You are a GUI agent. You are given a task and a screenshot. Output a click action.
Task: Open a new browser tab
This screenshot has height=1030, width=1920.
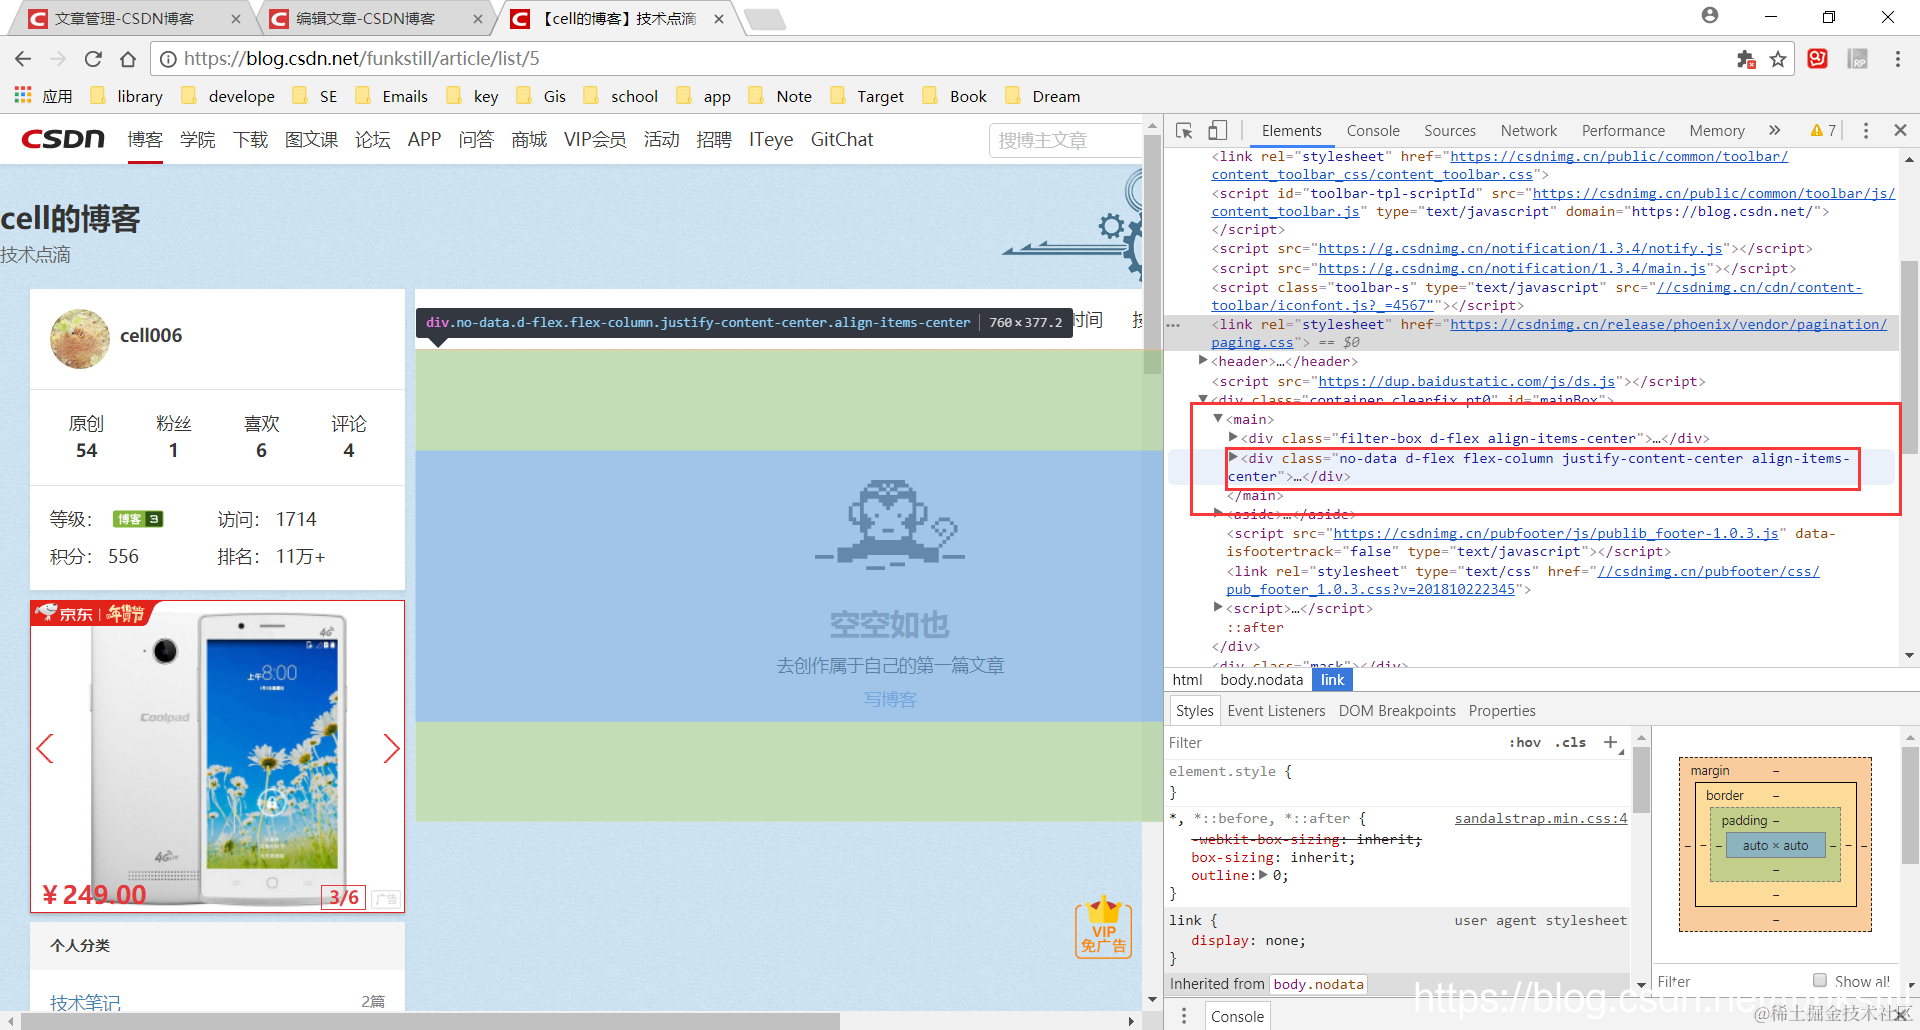(x=765, y=19)
